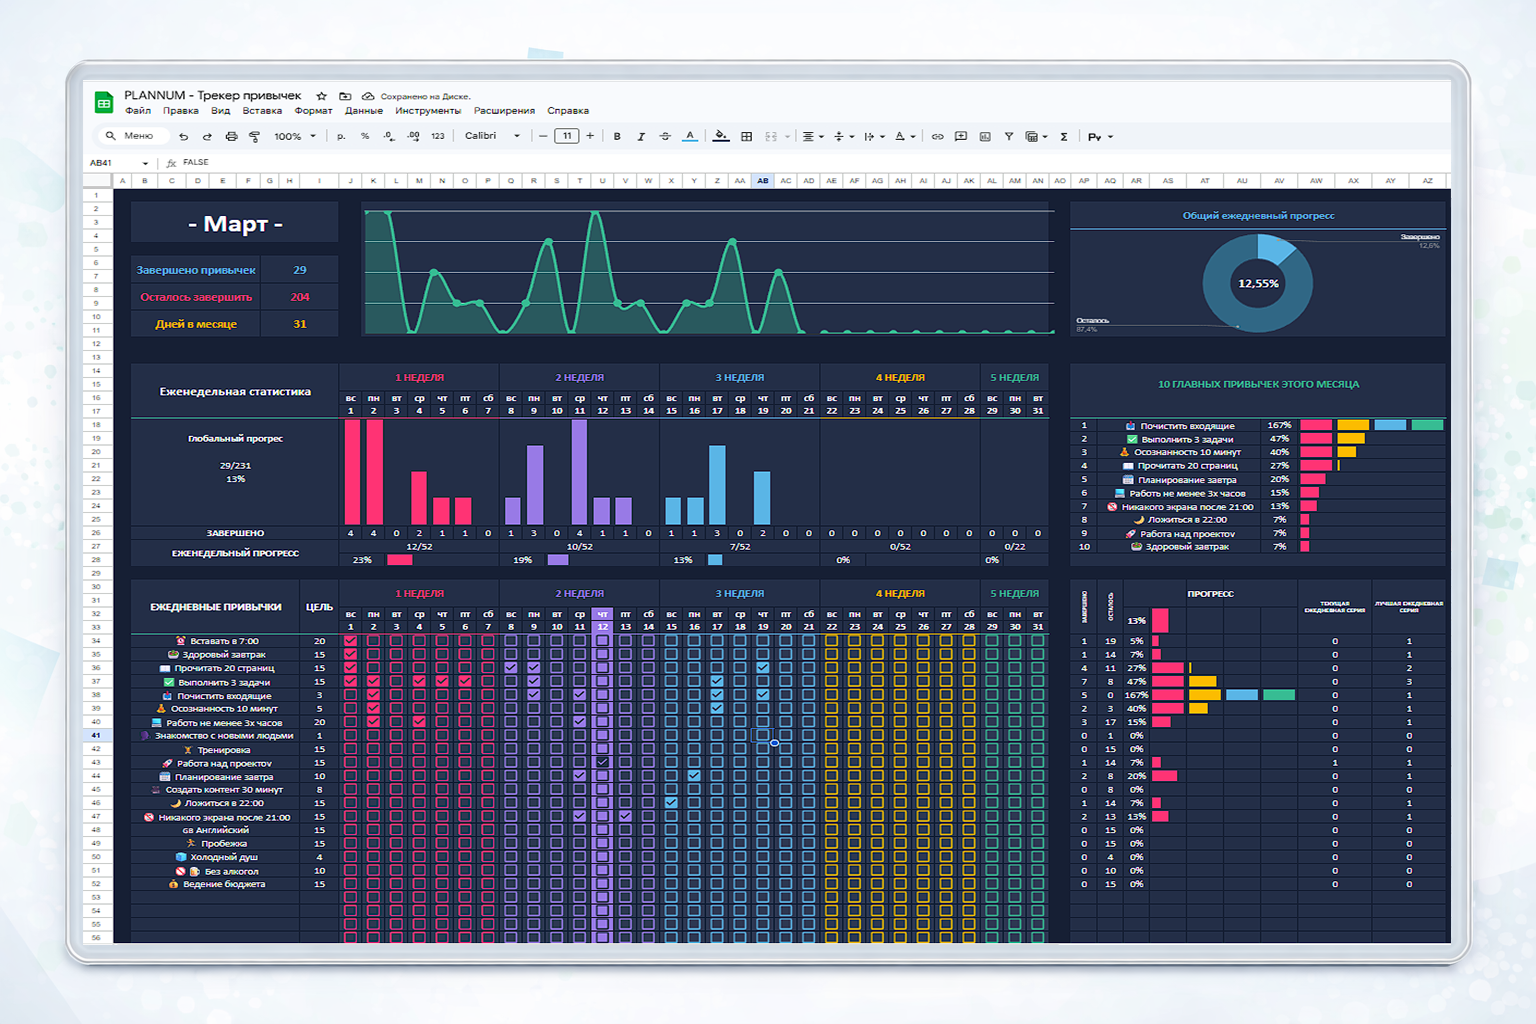Check 'Тренировка' box for day 1

pyautogui.click(x=350, y=749)
